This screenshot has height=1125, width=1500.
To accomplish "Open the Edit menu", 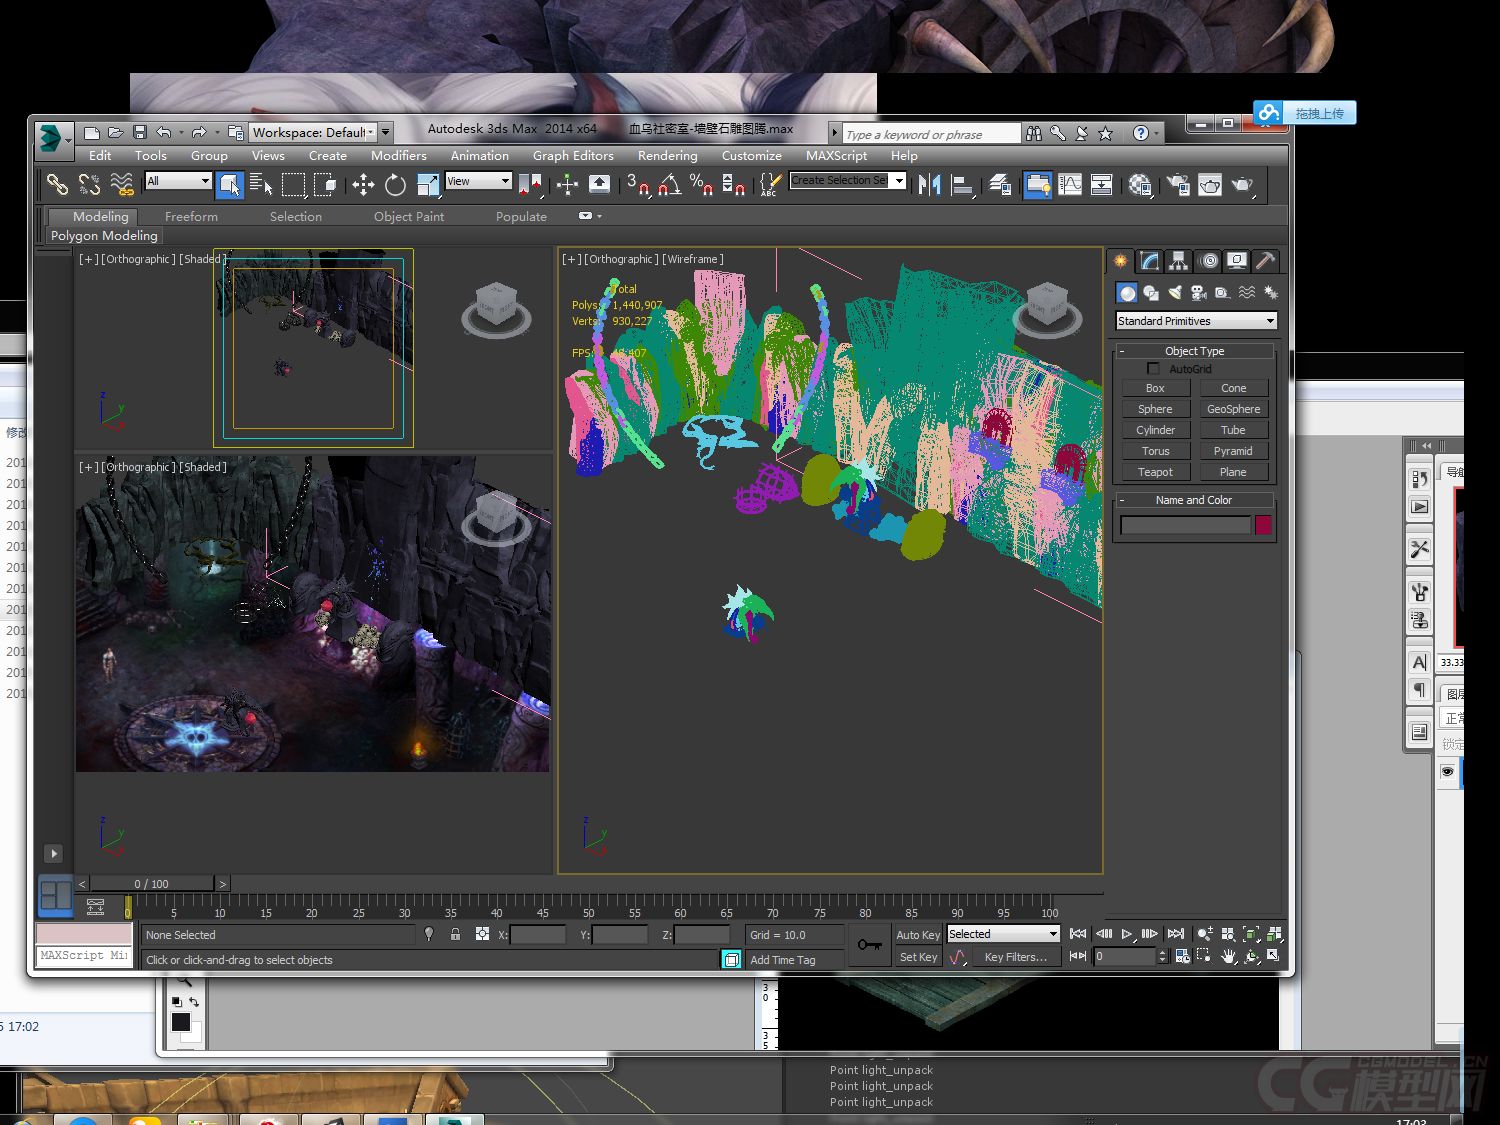I will 100,155.
